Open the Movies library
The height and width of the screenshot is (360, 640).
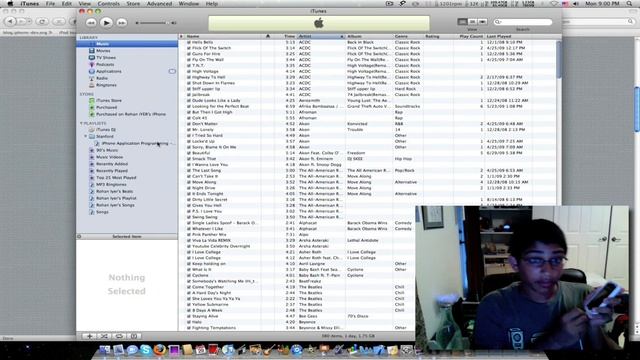click(103, 51)
